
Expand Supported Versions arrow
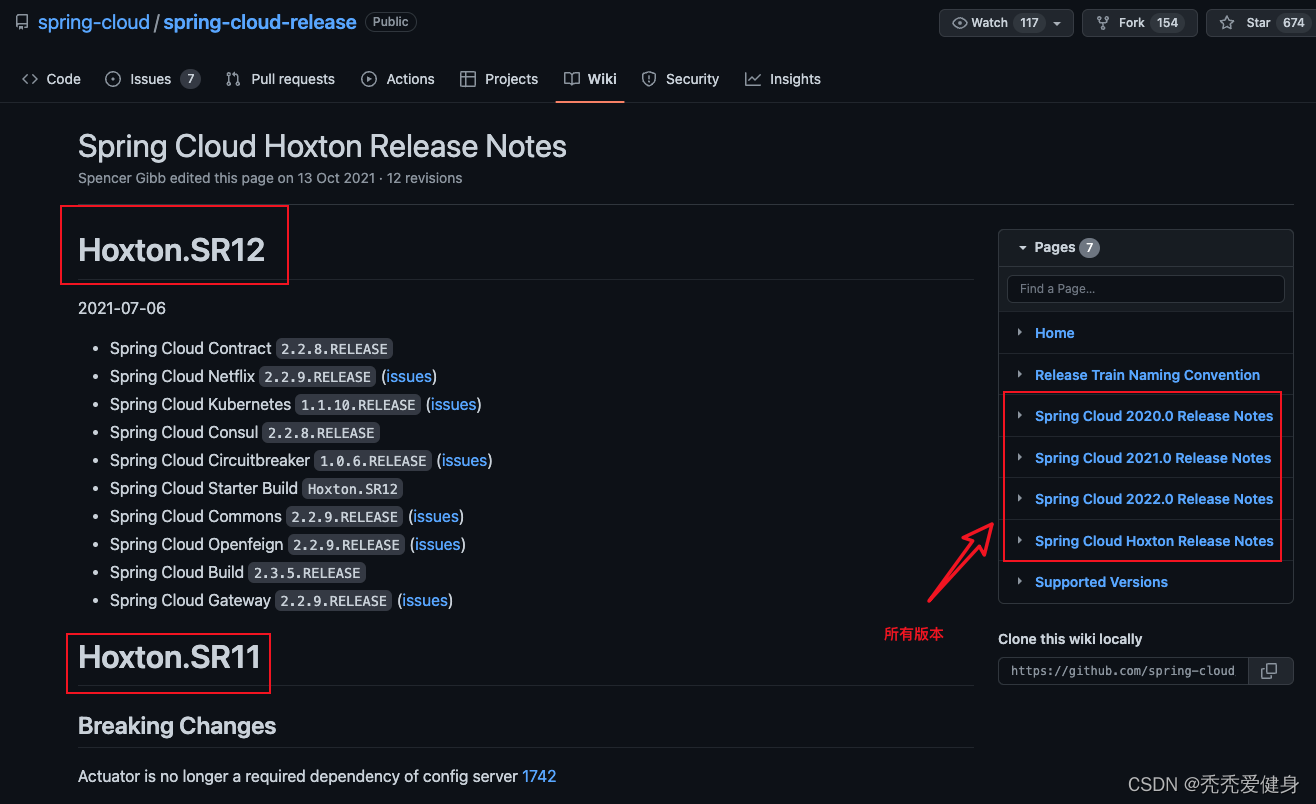tap(1019, 582)
